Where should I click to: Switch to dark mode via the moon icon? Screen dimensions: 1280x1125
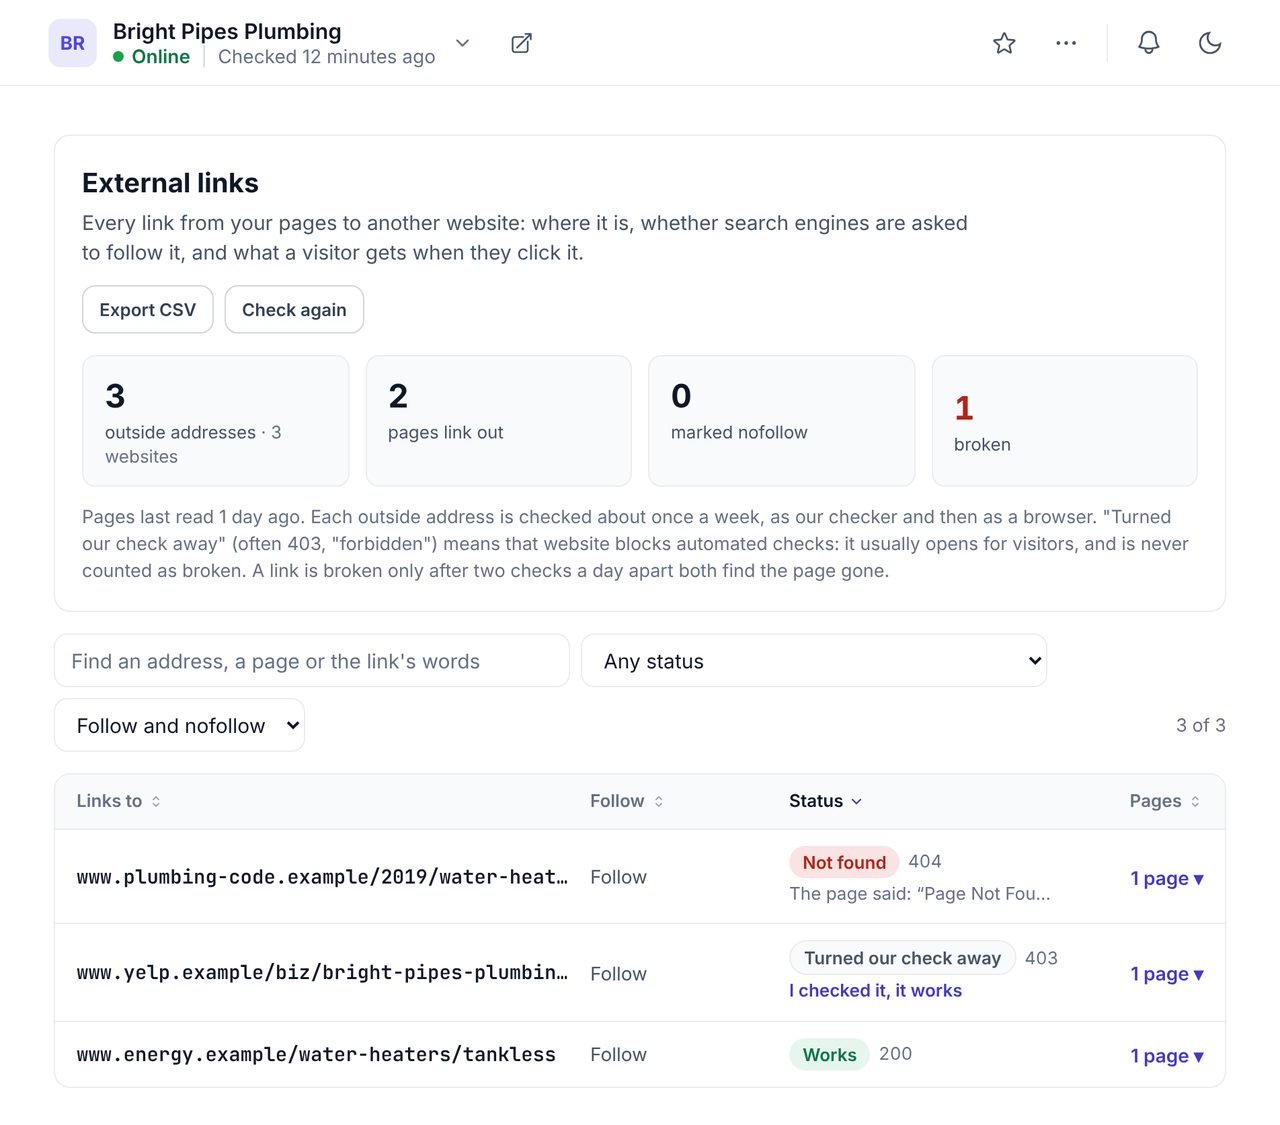(1210, 43)
